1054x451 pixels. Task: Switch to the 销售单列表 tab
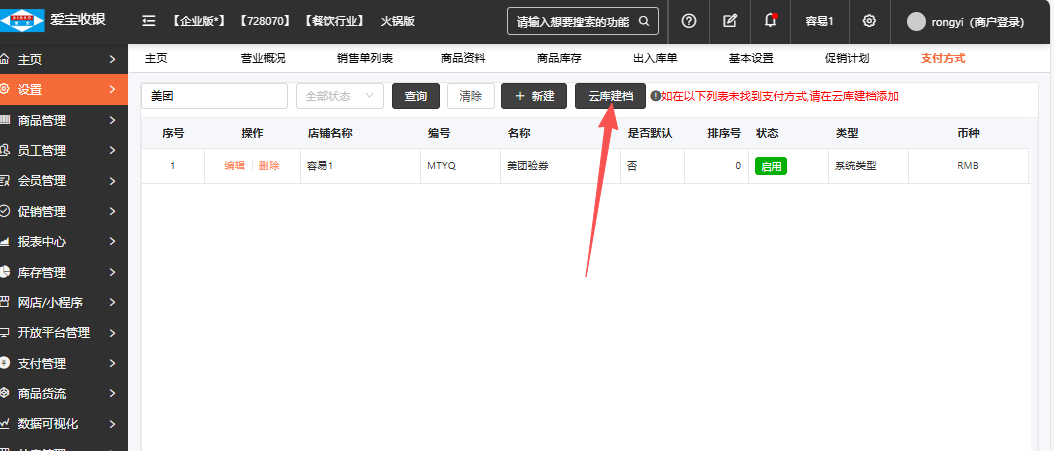[x=365, y=58]
